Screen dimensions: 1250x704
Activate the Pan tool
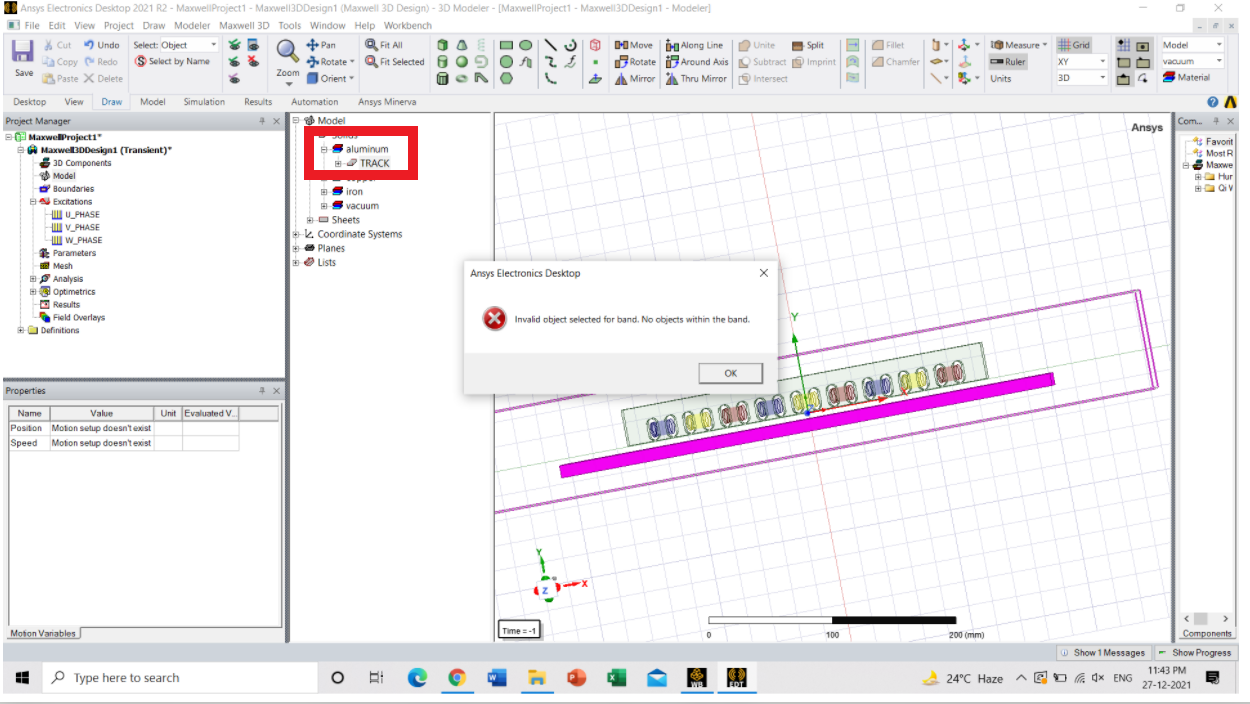pos(321,45)
